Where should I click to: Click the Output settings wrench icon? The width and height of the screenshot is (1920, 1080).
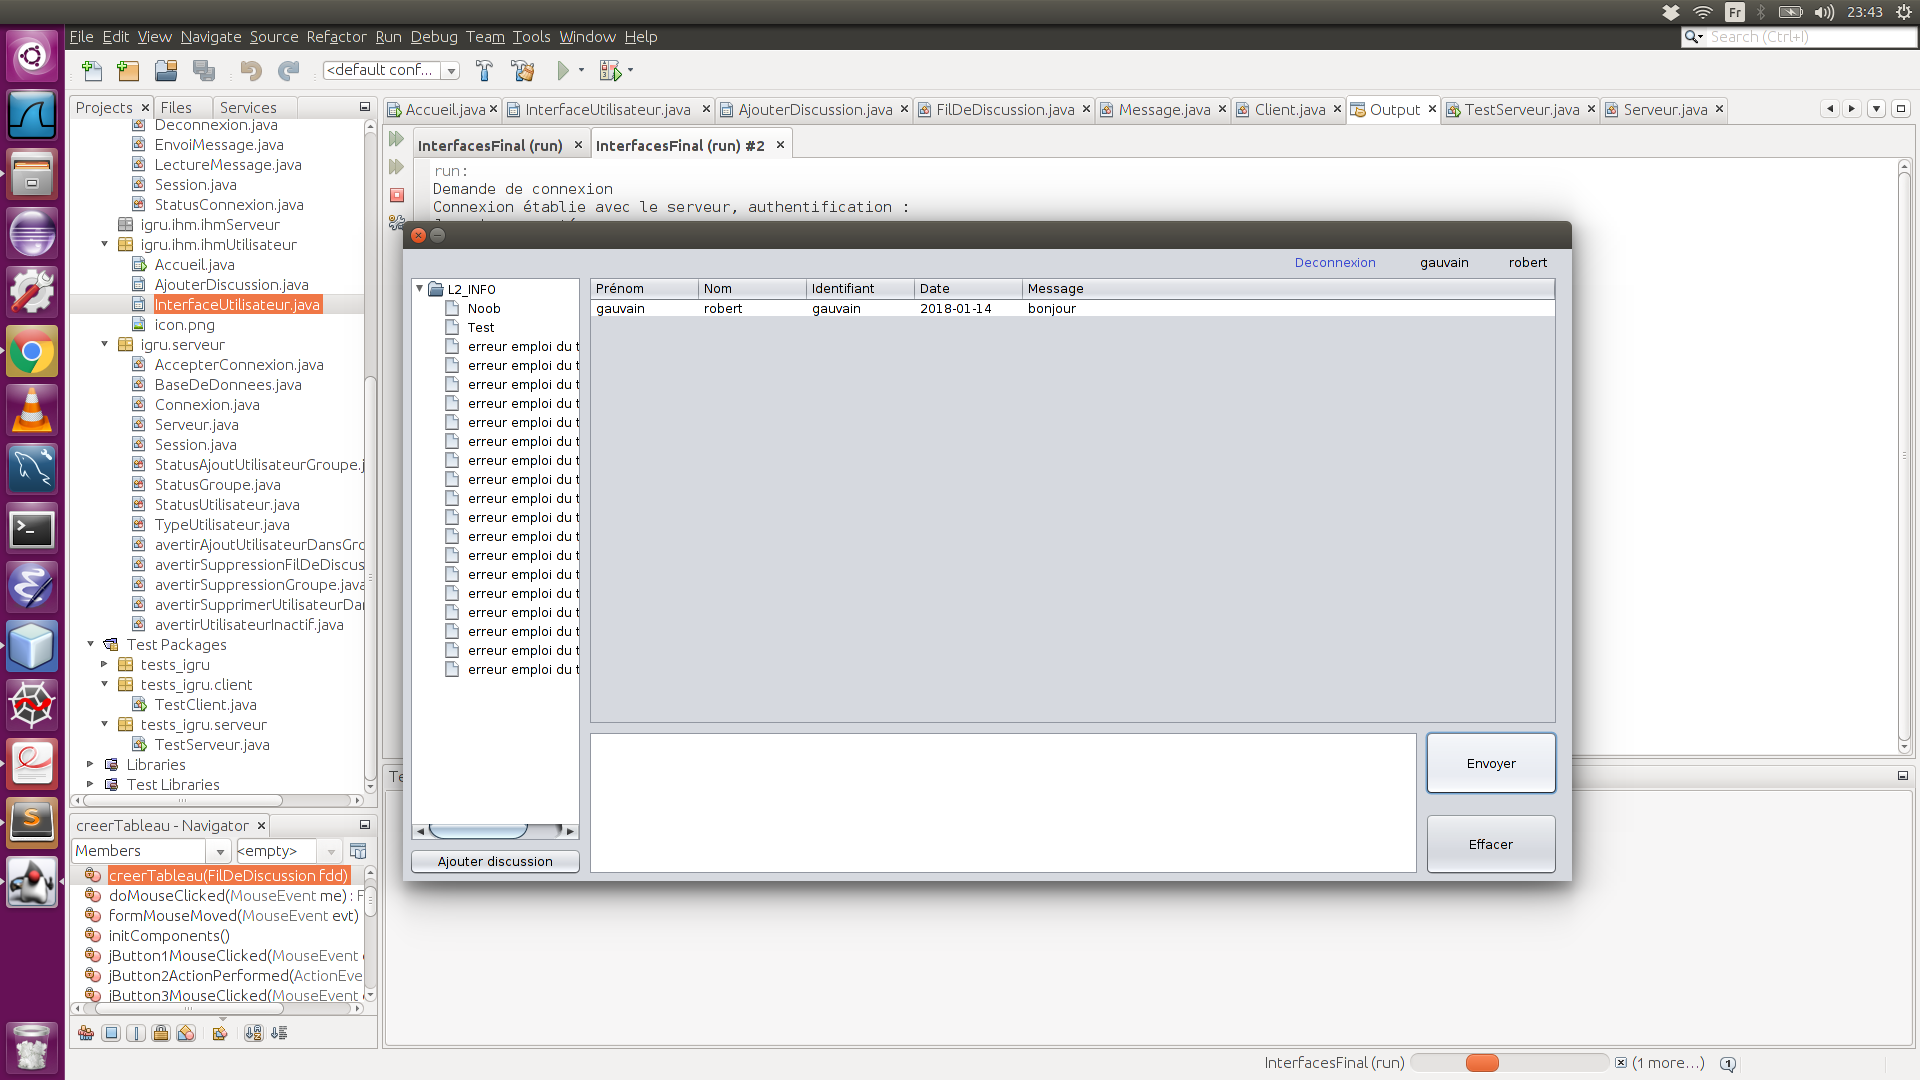tap(396, 223)
